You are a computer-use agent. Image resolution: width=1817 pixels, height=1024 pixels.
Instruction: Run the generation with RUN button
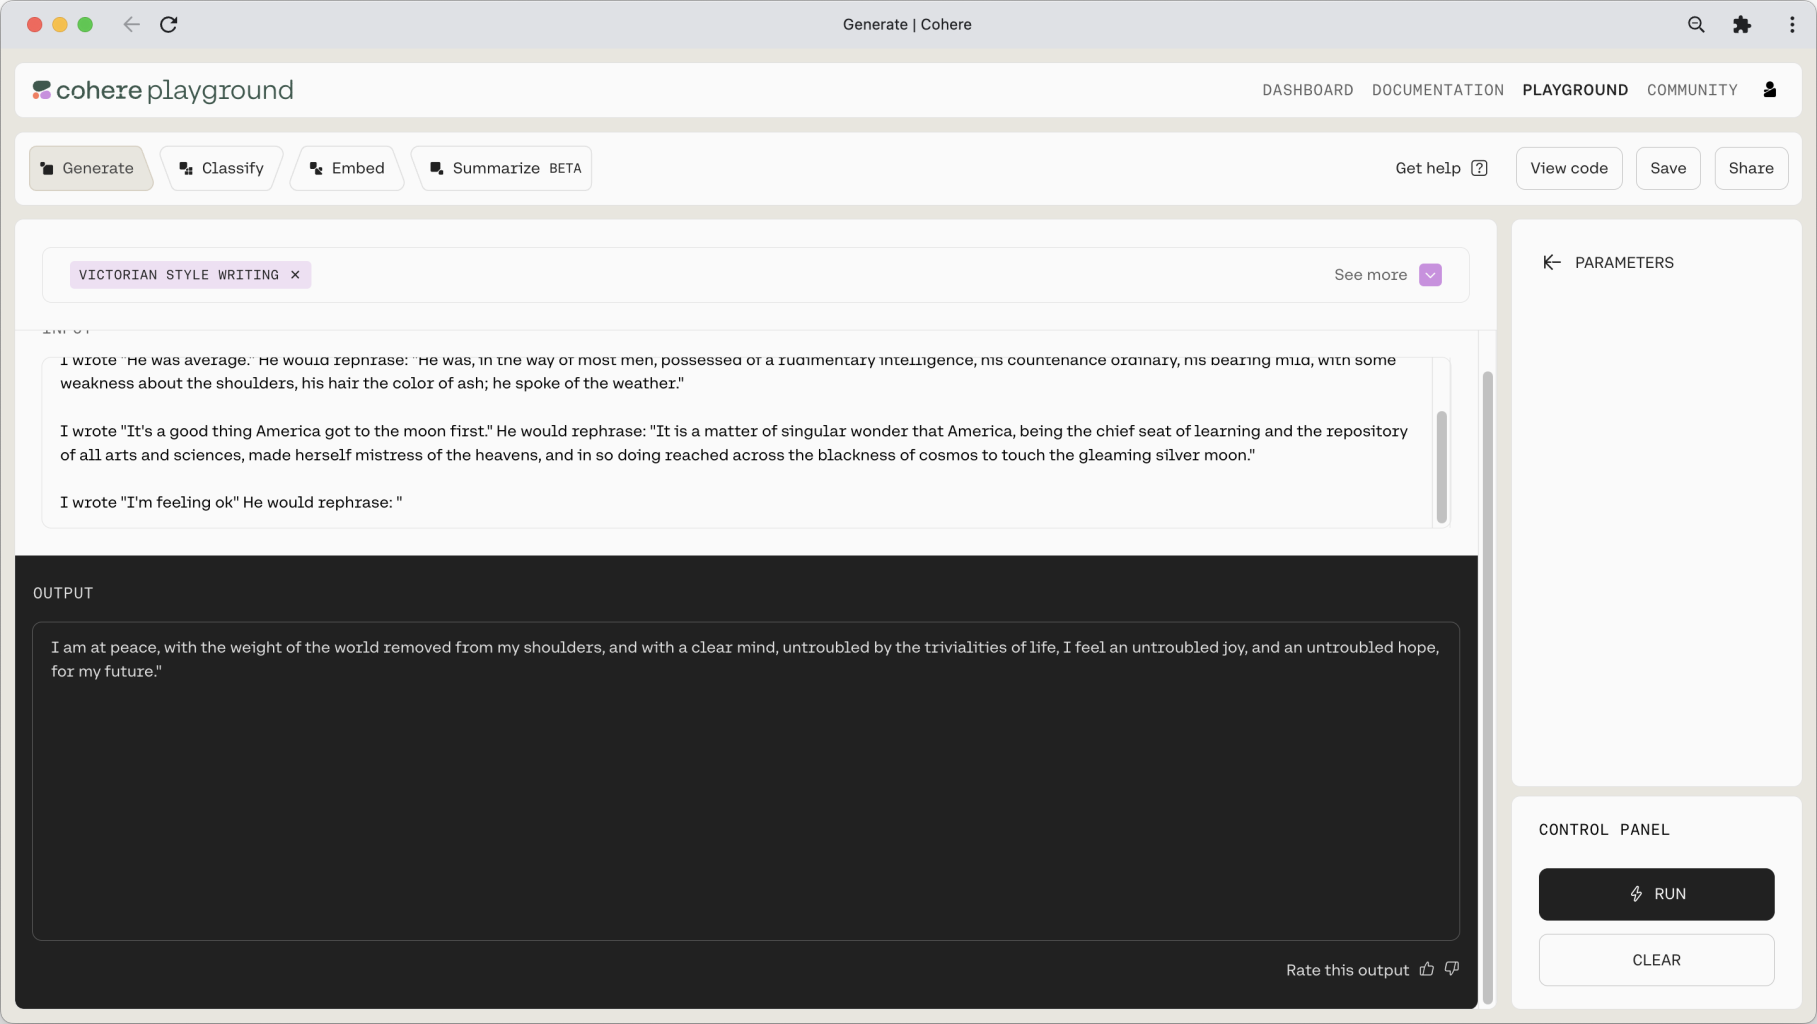[1656, 894]
